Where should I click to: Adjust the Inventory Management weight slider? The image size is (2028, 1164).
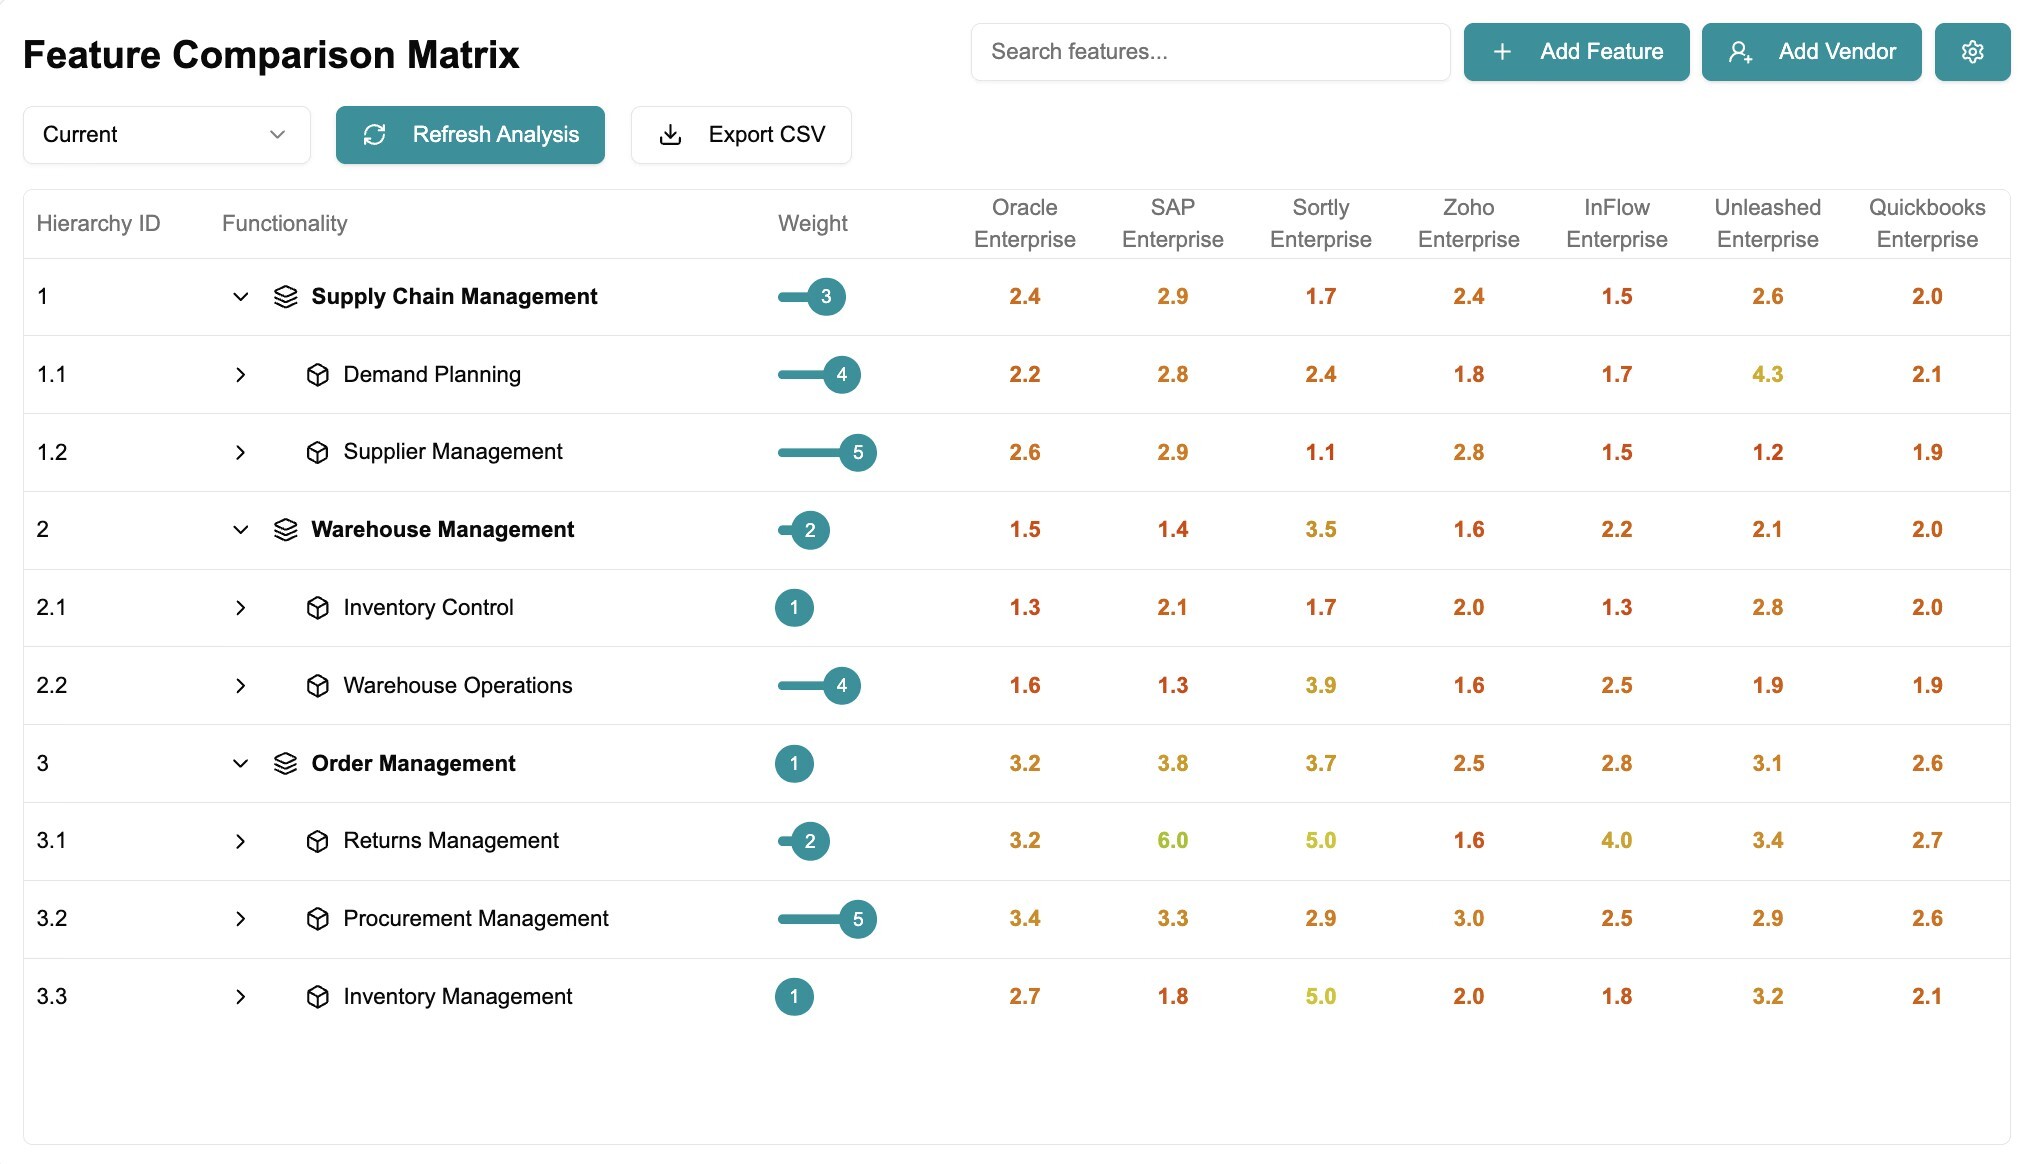[x=794, y=997]
